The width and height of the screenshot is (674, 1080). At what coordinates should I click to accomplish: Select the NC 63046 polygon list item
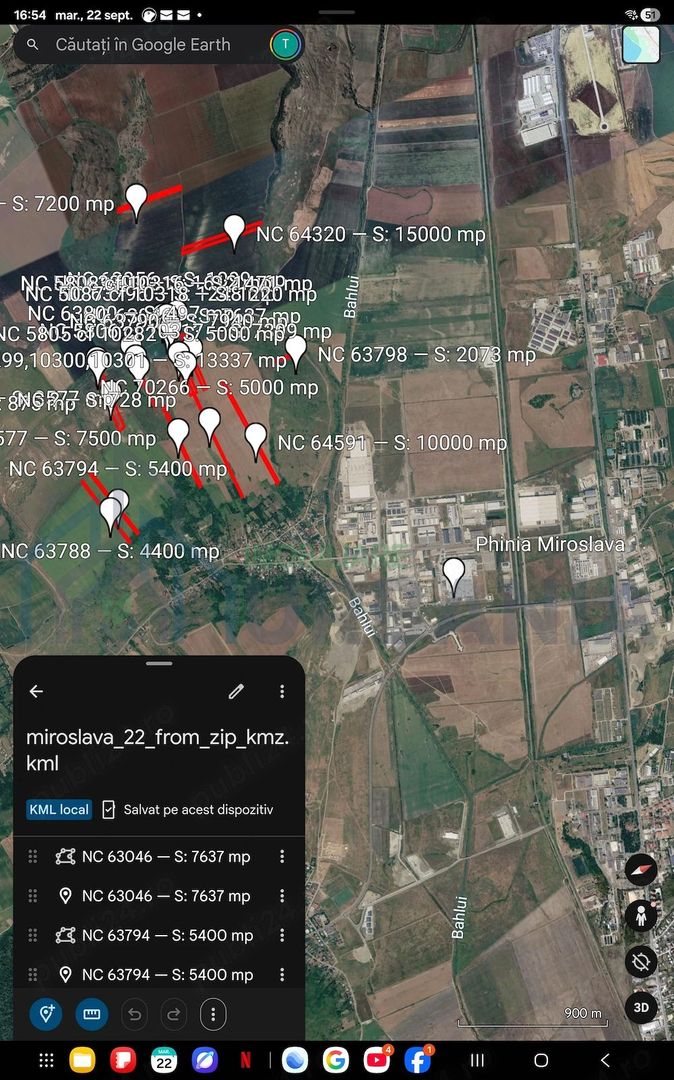point(159,856)
